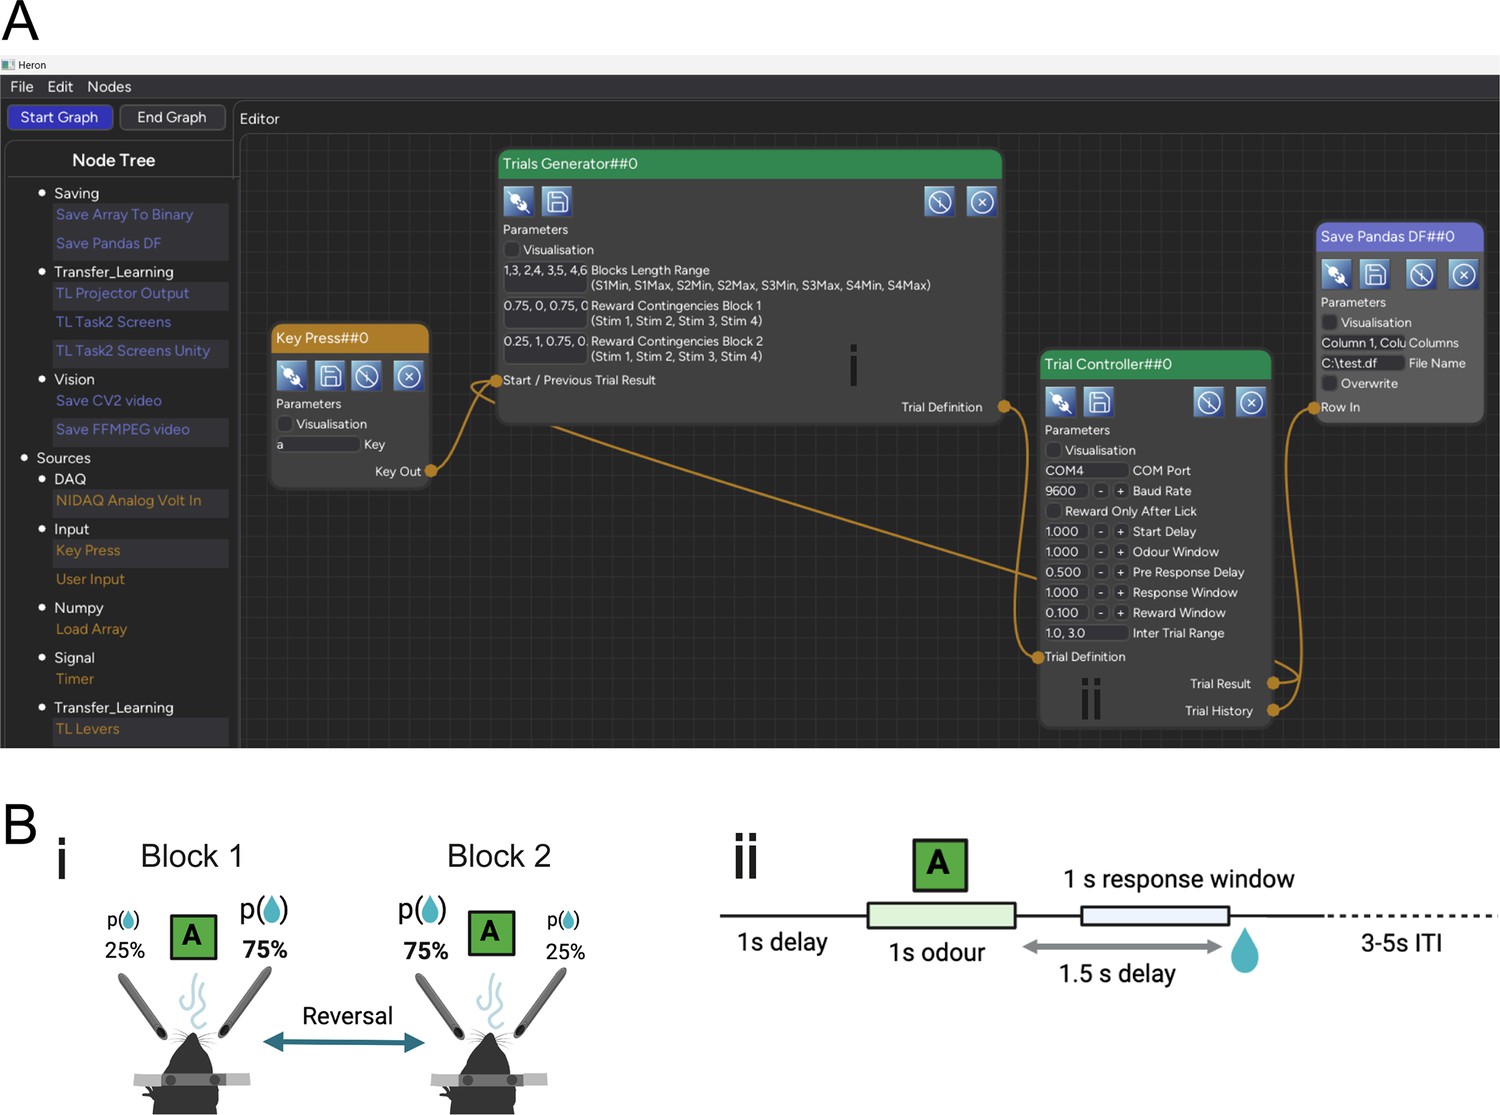Switch to the Editor tab

click(259, 119)
